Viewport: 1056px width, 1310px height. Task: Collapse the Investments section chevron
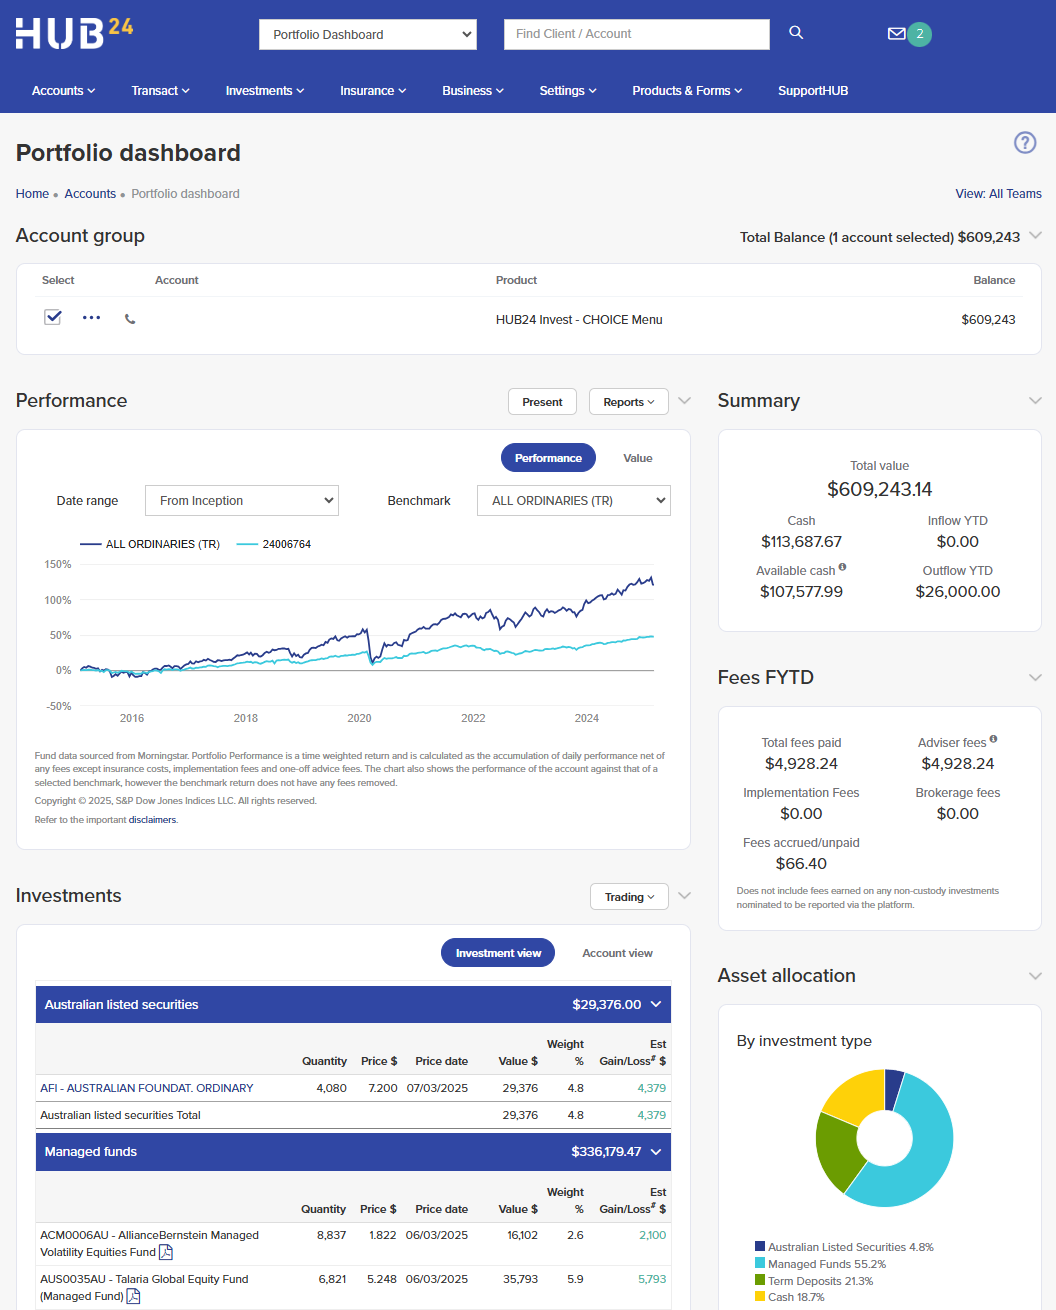(685, 896)
